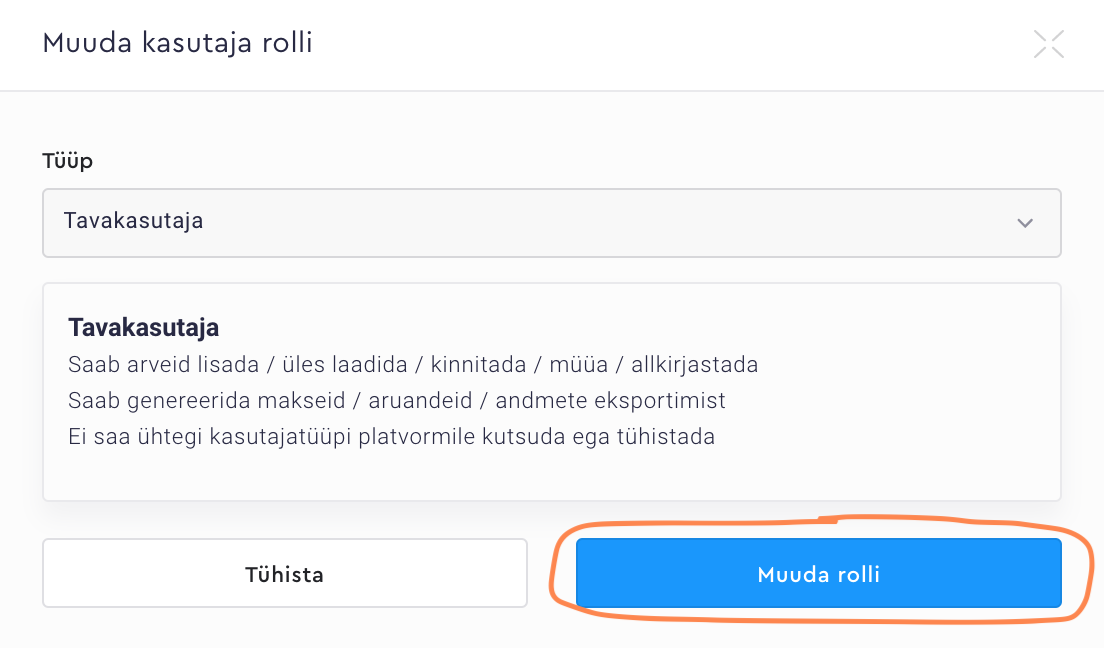This screenshot has width=1104, height=648.
Task: Expand the Tüüp dropdown chevron
Action: pyautogui.click(x=1024, y=222)
